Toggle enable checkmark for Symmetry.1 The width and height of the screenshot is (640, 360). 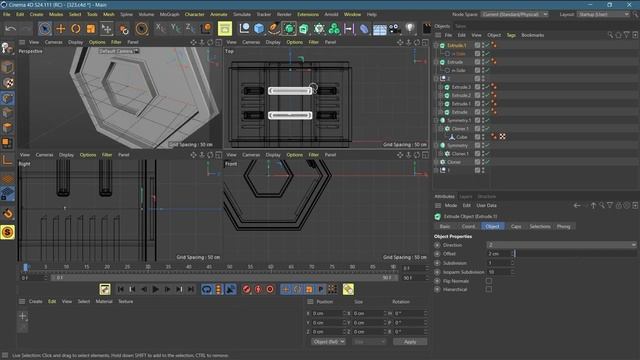point(487,120)
